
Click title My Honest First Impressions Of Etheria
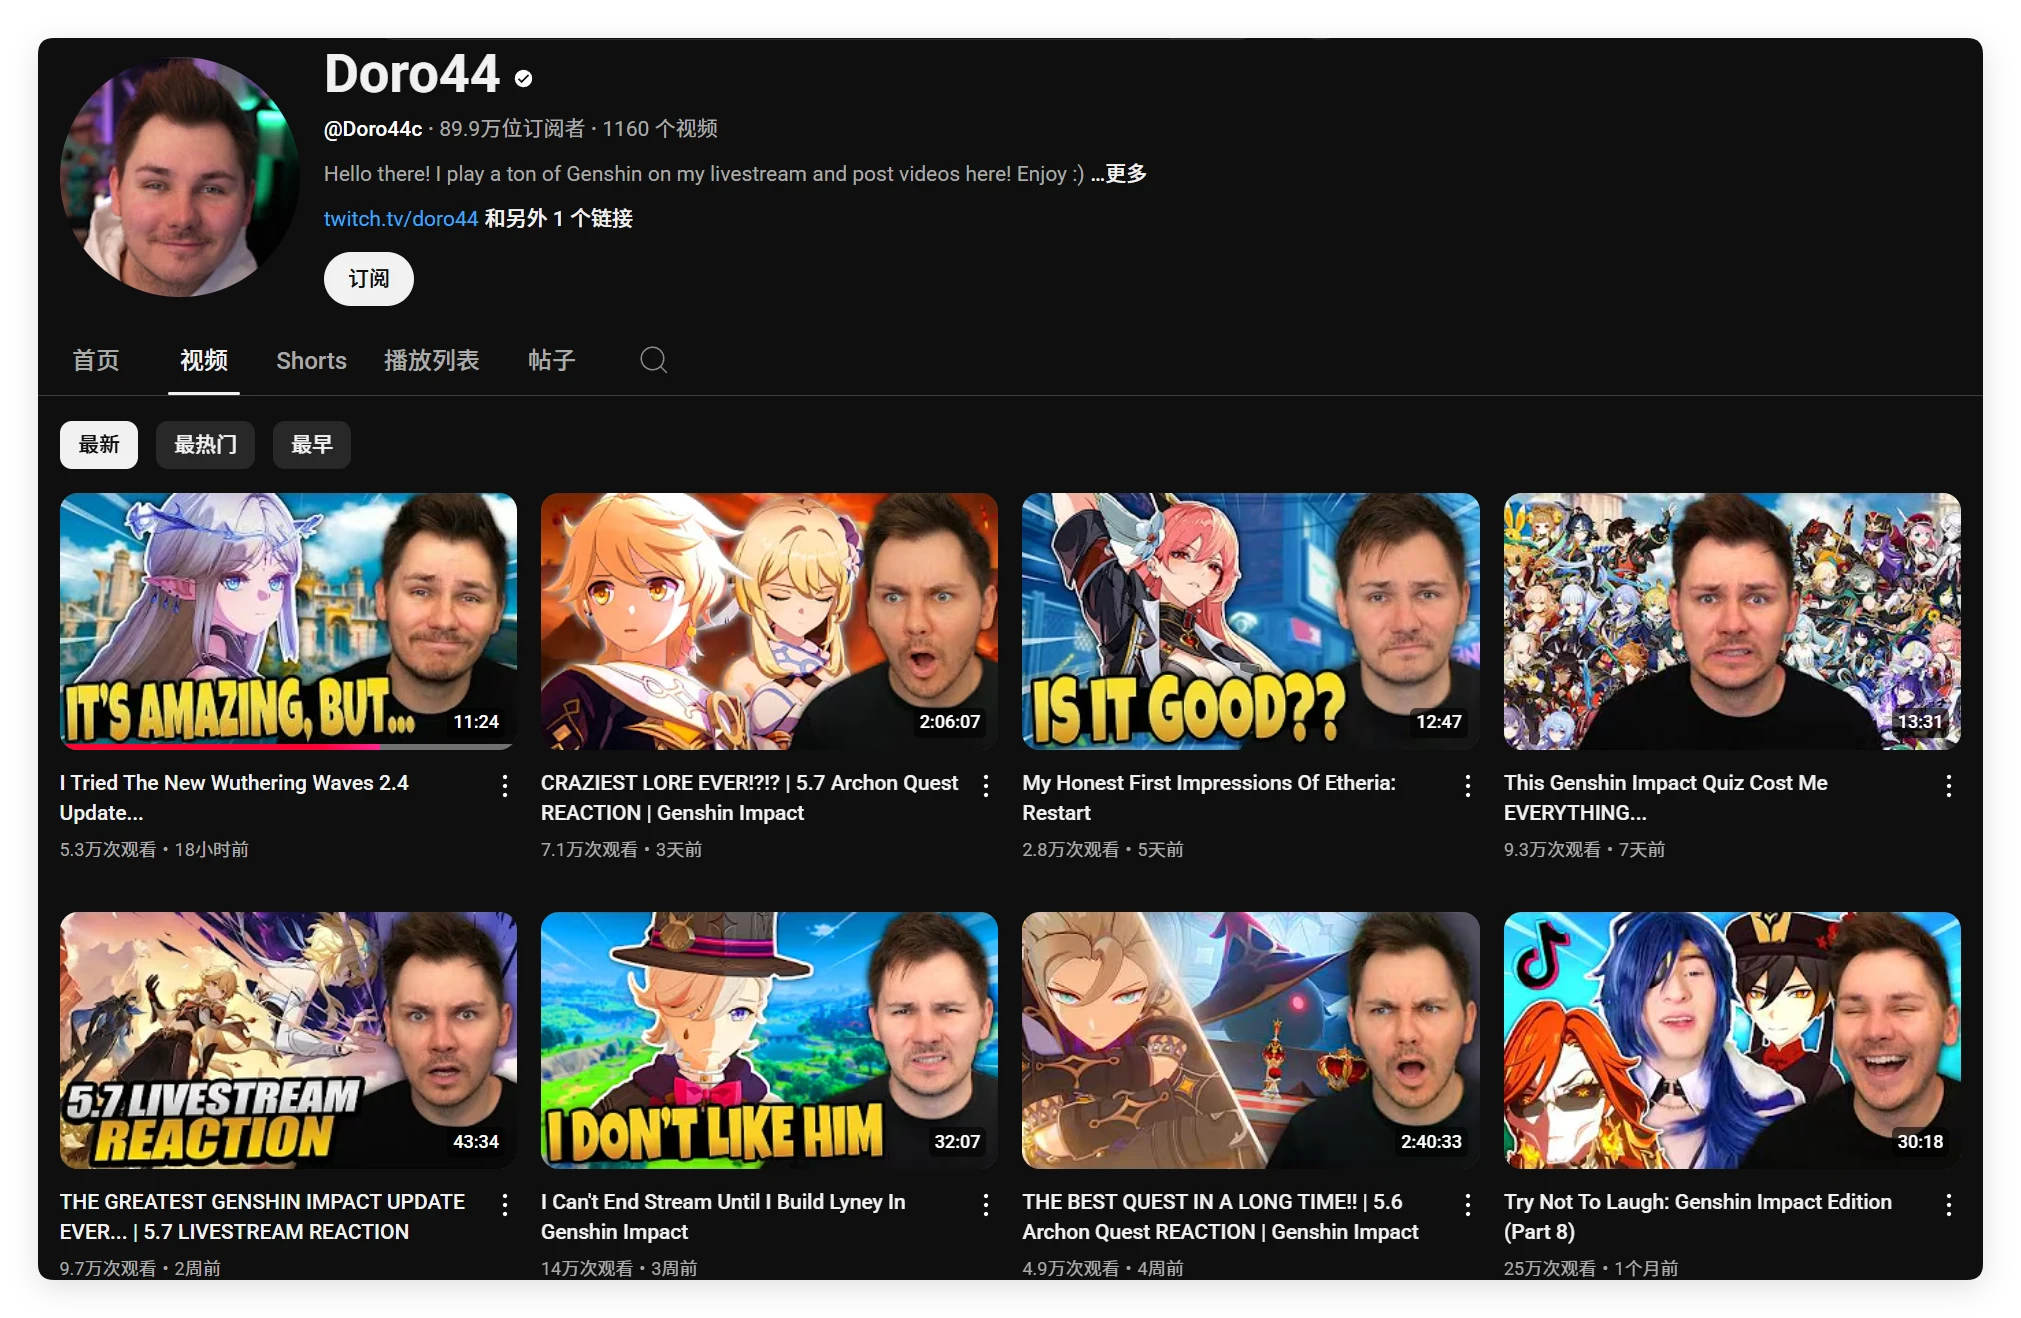click(1209, 798)
